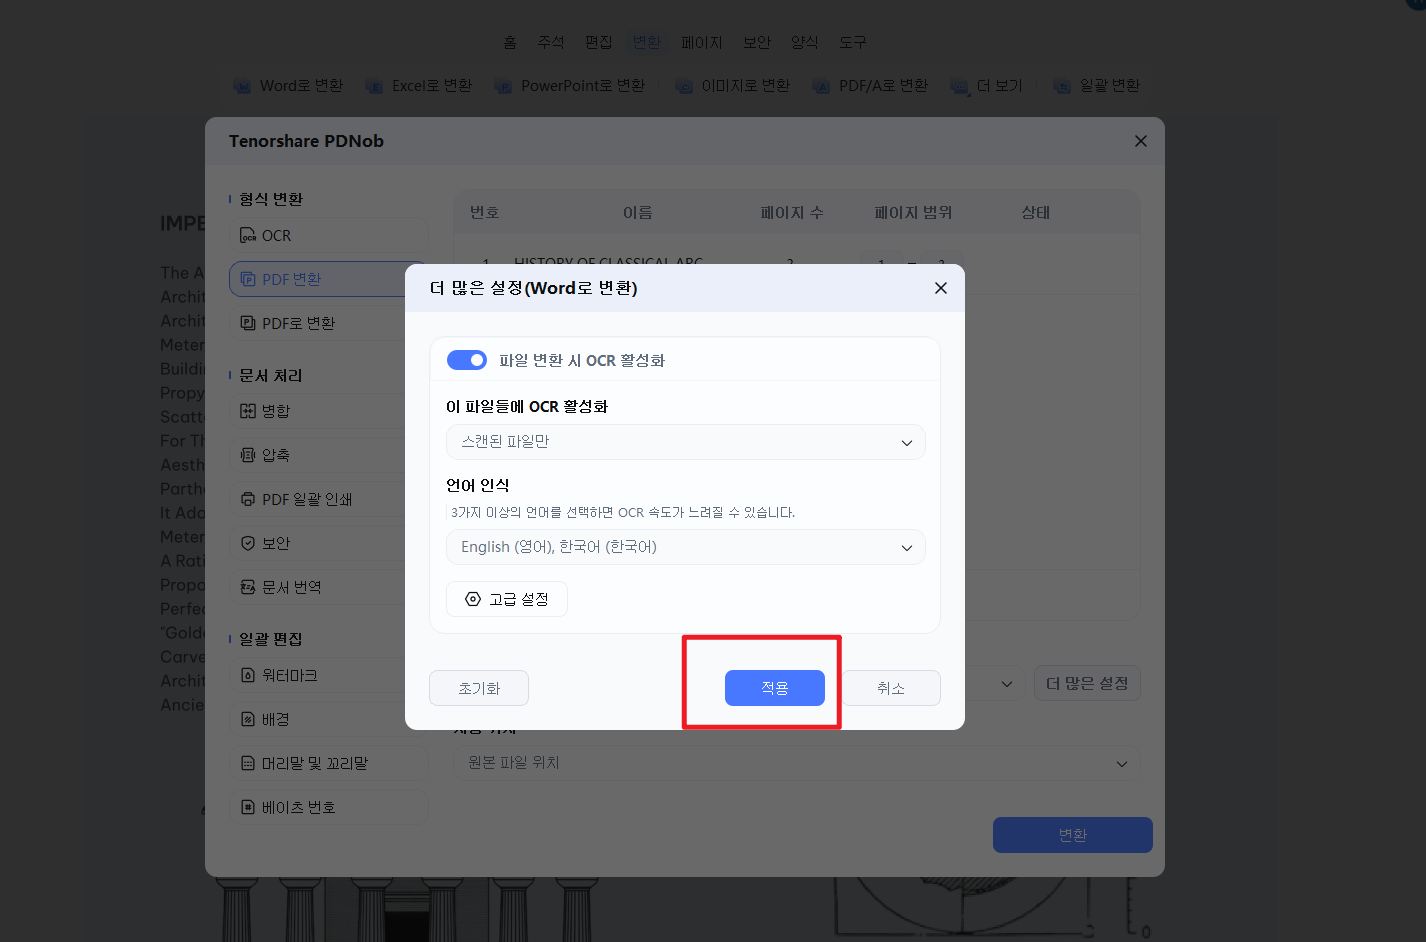
Task: Open 문서 번역 document translation
Action: coord(317,587)
